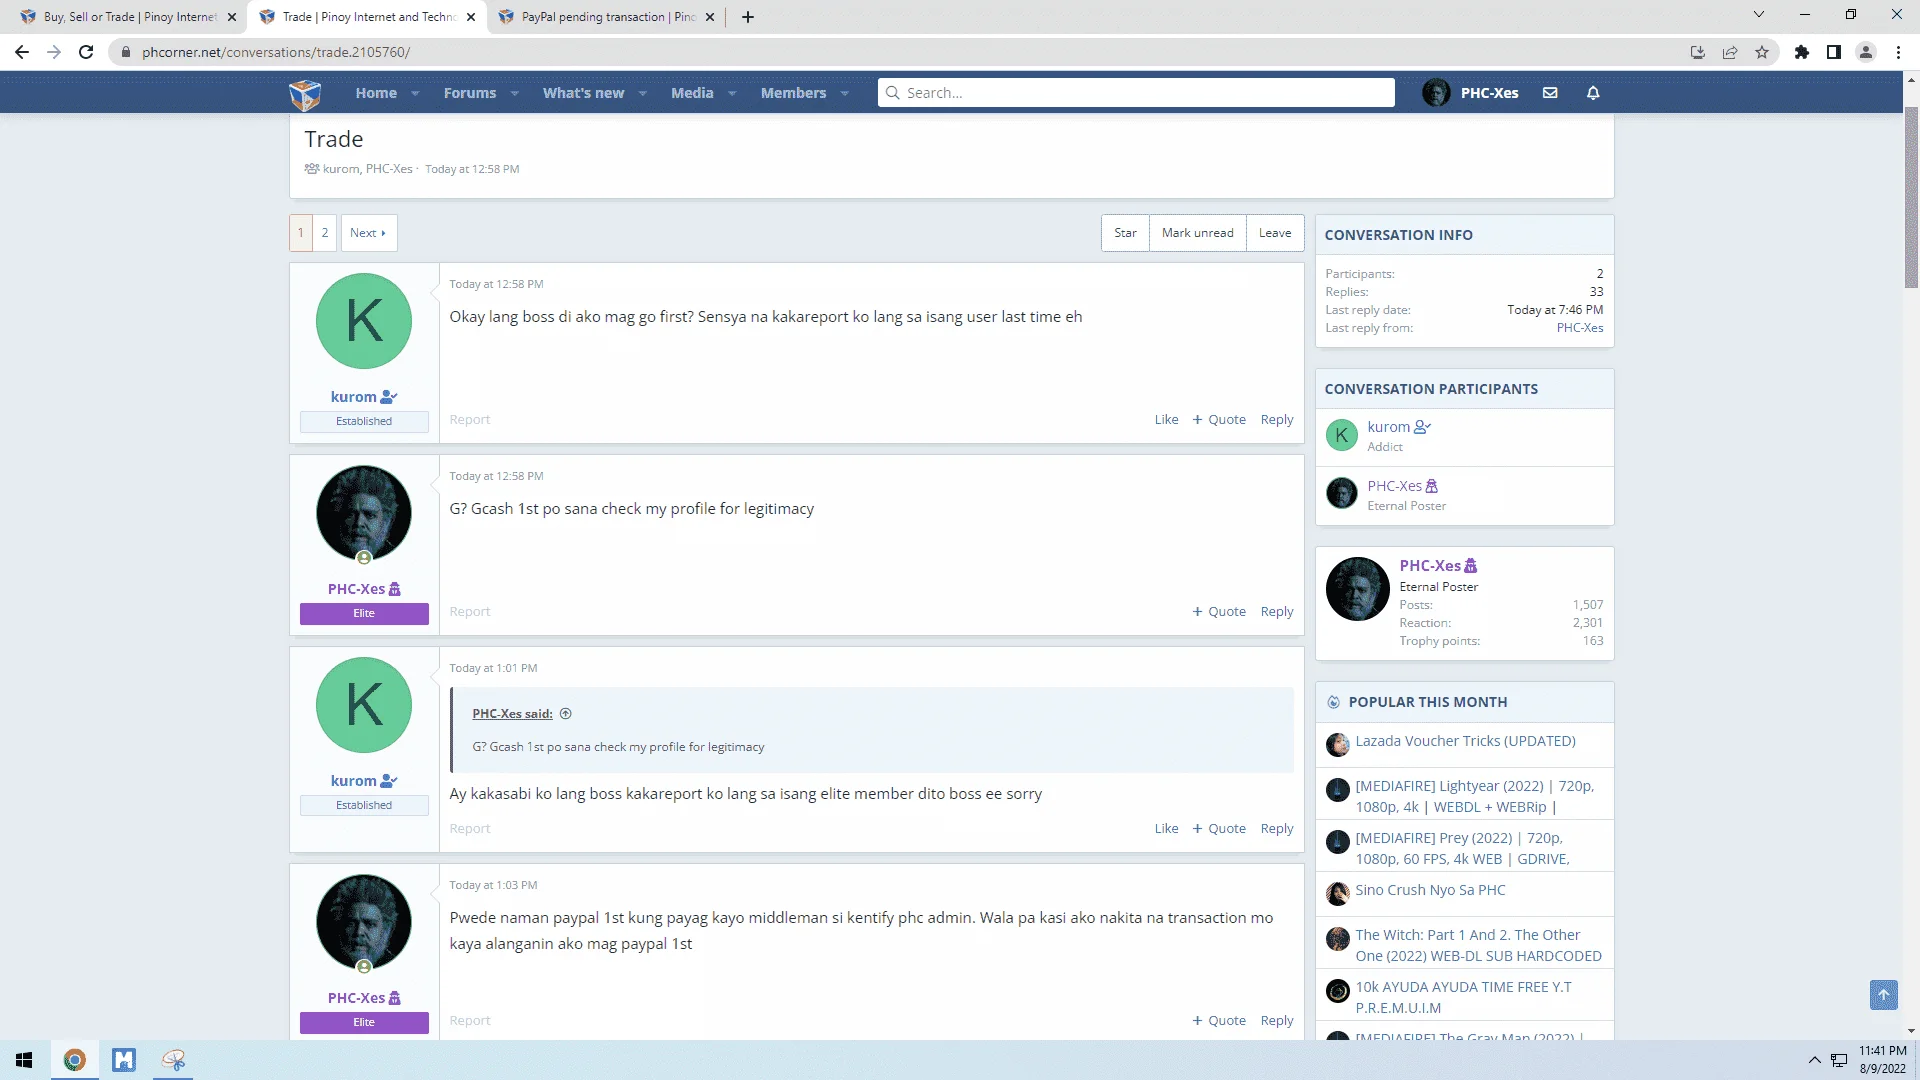Close the Trade browser tab
1920x1080 pixels.
[x=471, y=17]
